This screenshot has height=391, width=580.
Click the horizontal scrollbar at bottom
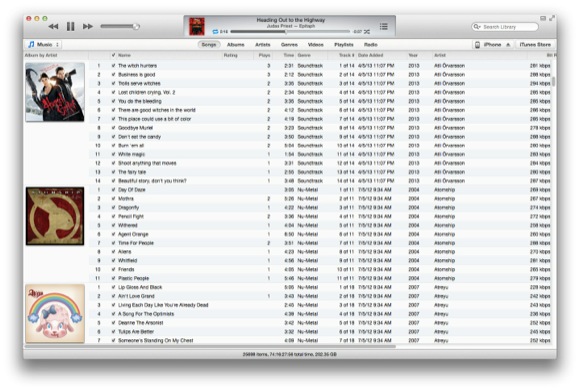pyautogui.click(x=210, y=347)
